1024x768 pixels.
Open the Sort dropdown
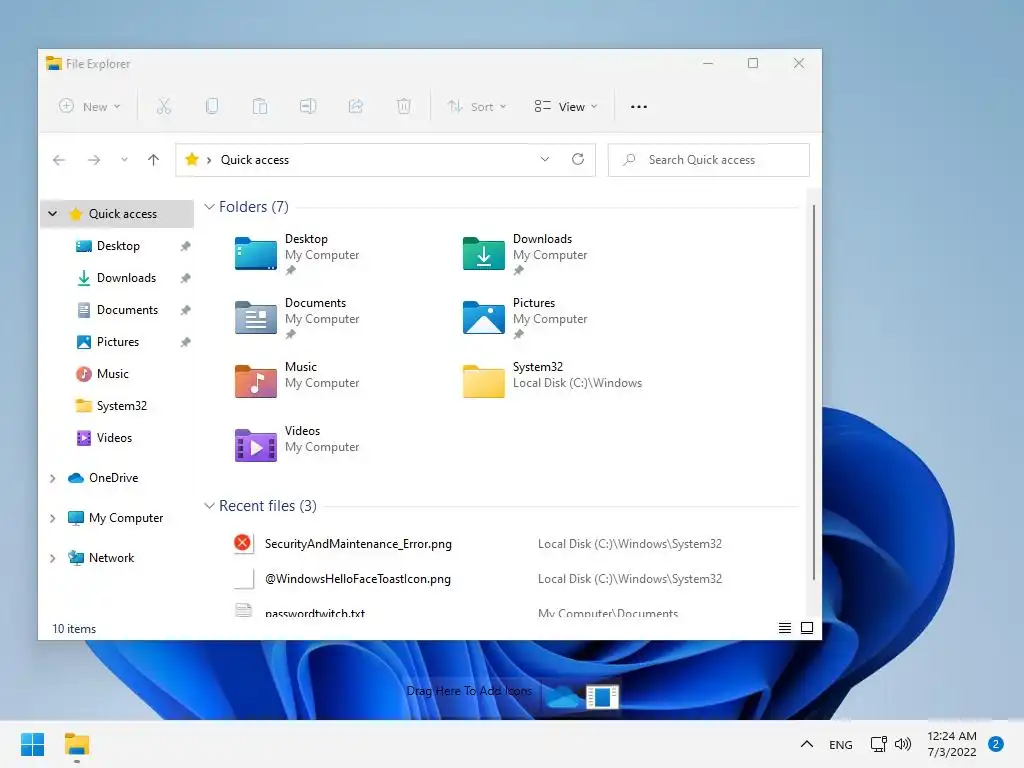[x=477, y=106]
